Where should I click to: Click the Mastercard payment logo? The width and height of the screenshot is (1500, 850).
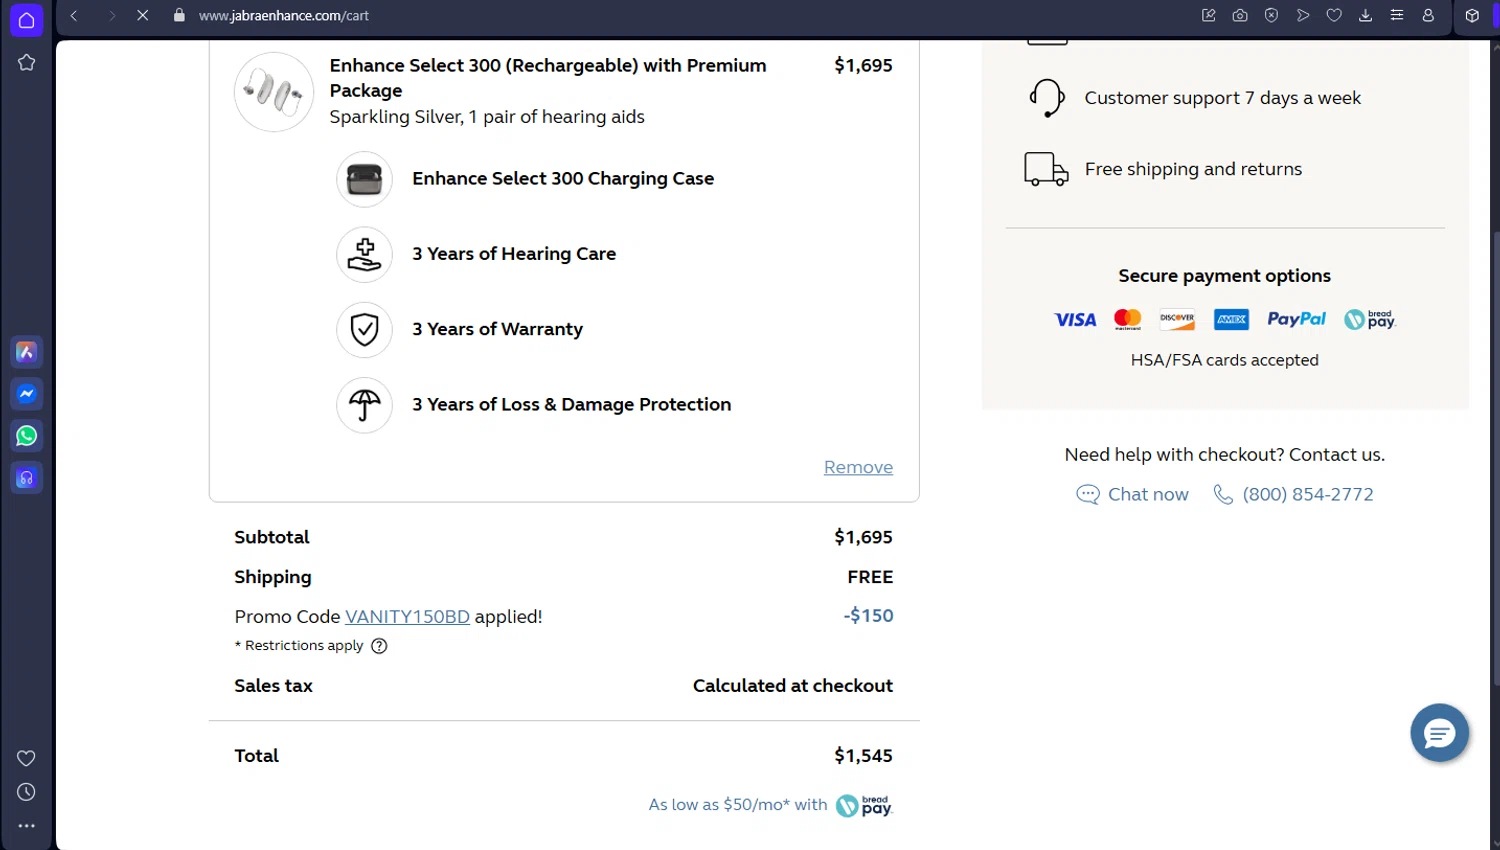1128,320
